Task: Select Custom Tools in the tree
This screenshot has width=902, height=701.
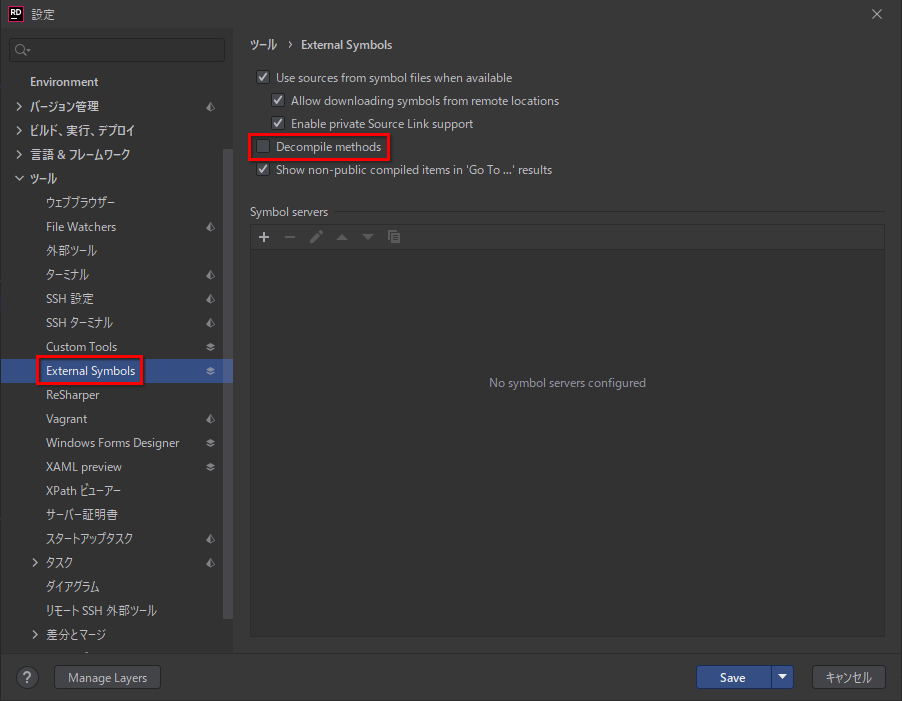Action: pos(81,347)
